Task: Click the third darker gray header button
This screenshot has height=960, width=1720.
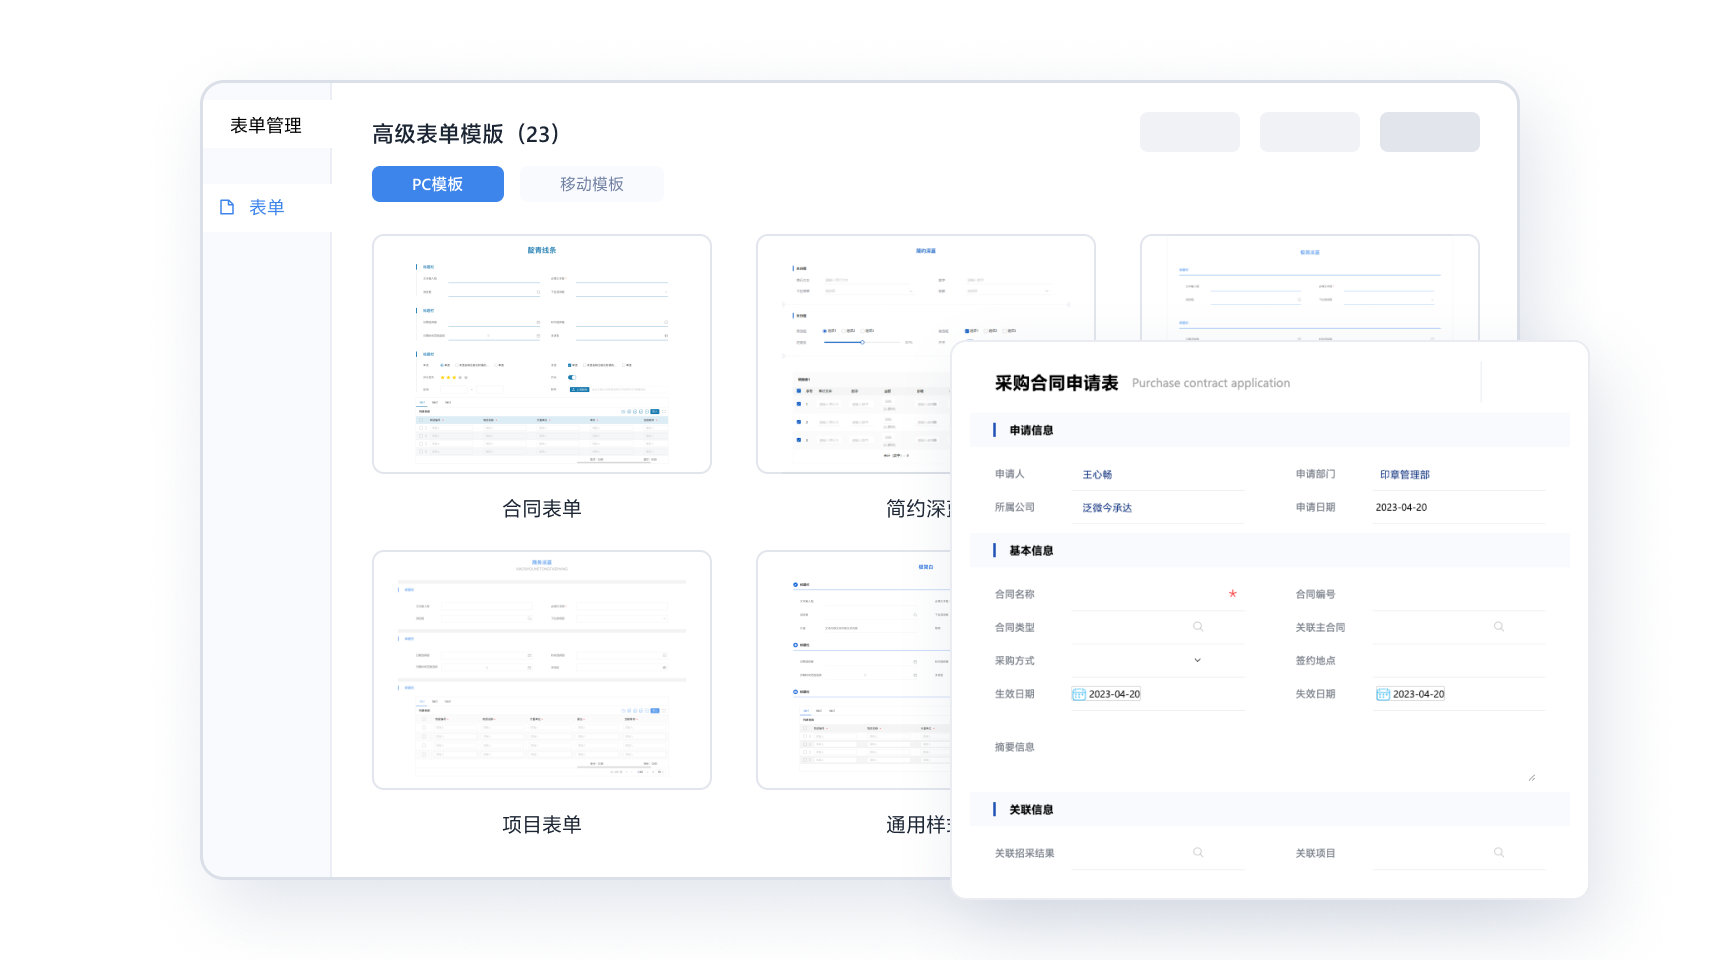Action: pyautogui.click(x=1430, y=132)
